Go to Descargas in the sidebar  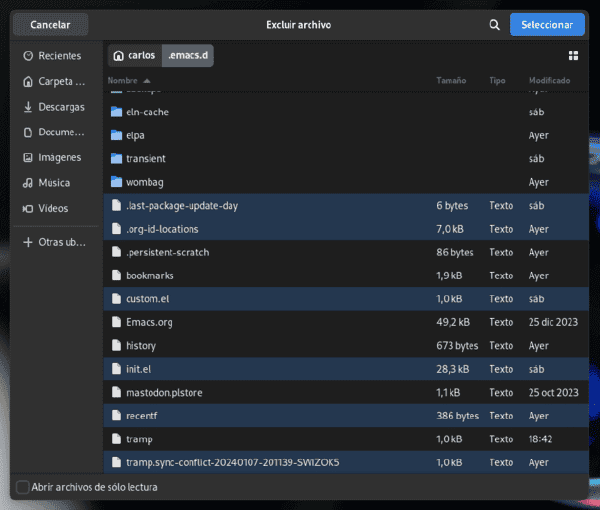coord(56,107)
